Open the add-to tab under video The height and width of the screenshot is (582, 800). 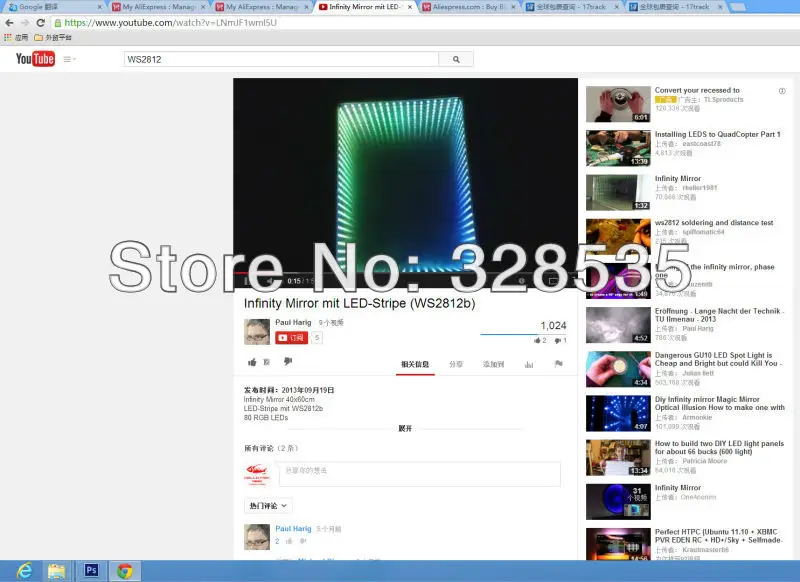click(x=493, y=364)
